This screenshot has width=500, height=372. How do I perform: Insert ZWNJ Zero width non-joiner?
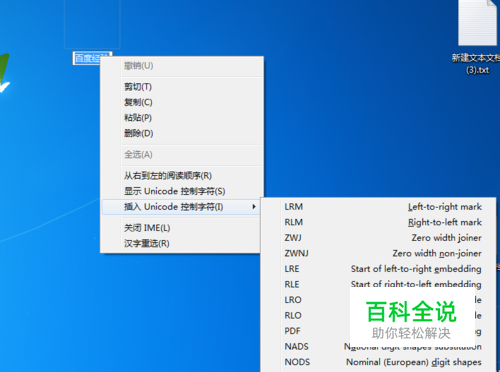(378, 253)
